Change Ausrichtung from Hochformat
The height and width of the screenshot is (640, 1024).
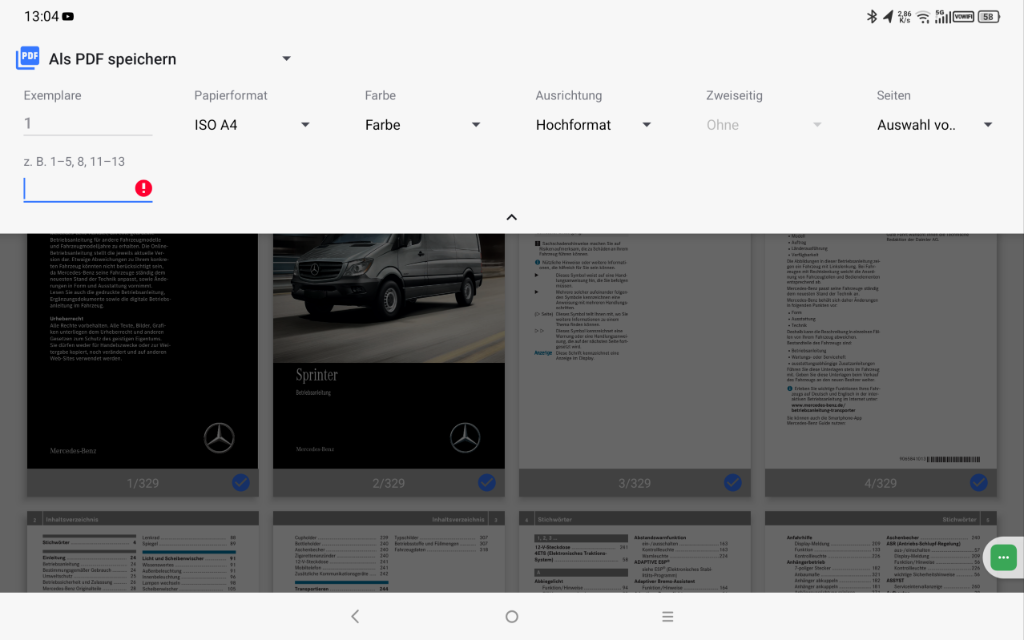point(593,125)
